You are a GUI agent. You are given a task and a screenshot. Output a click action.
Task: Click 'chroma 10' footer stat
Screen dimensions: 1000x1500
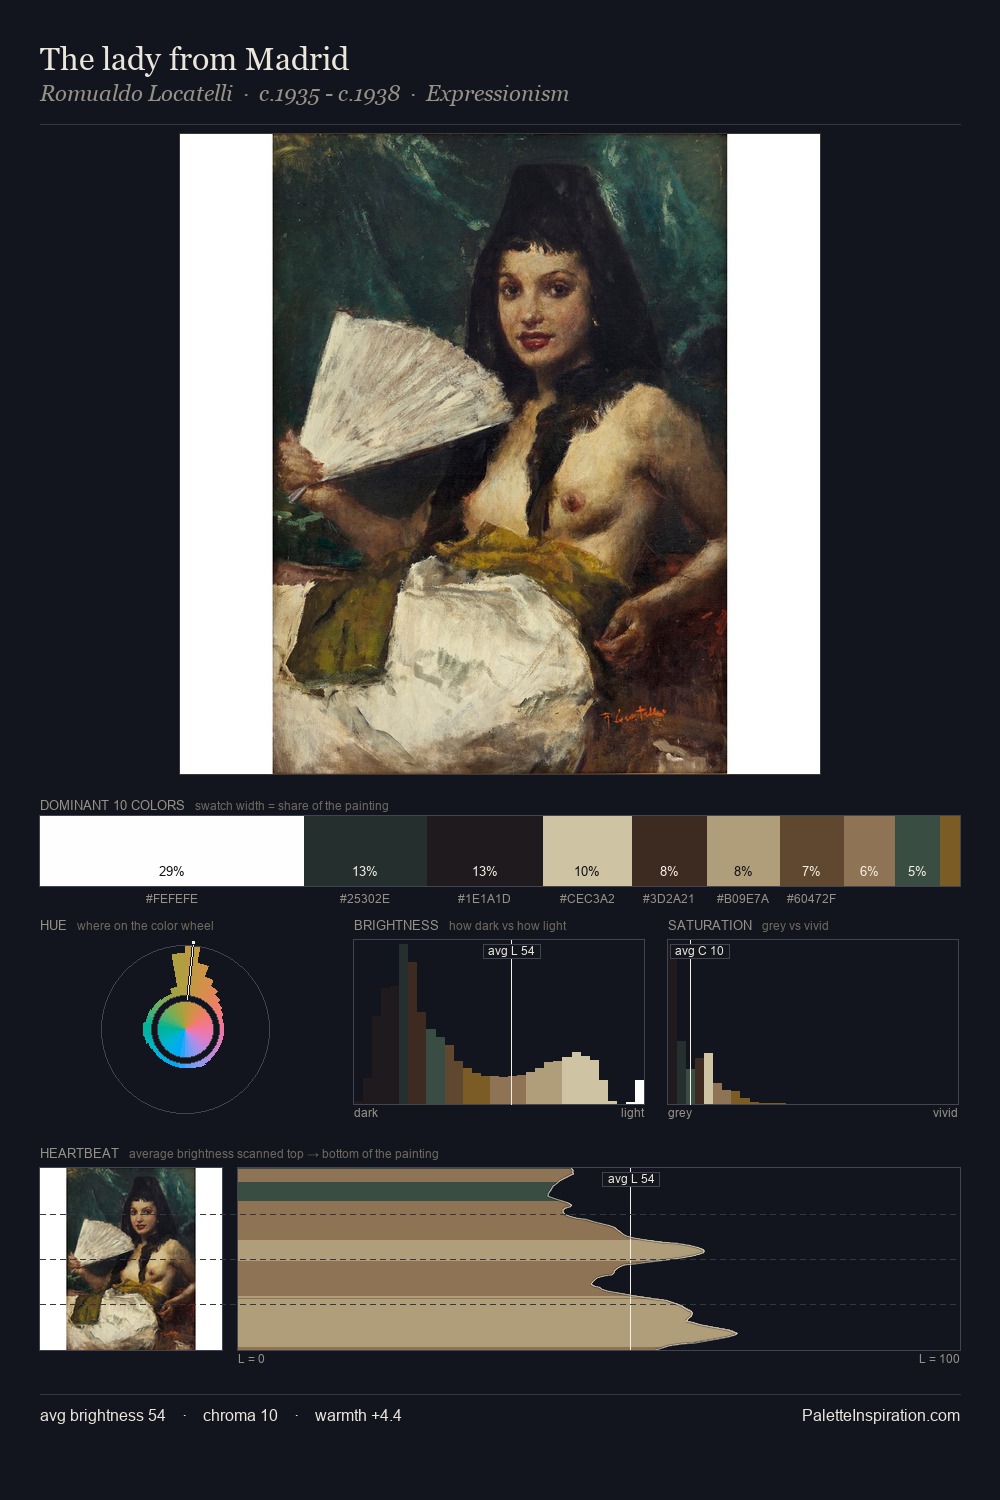pos(240,1415)
